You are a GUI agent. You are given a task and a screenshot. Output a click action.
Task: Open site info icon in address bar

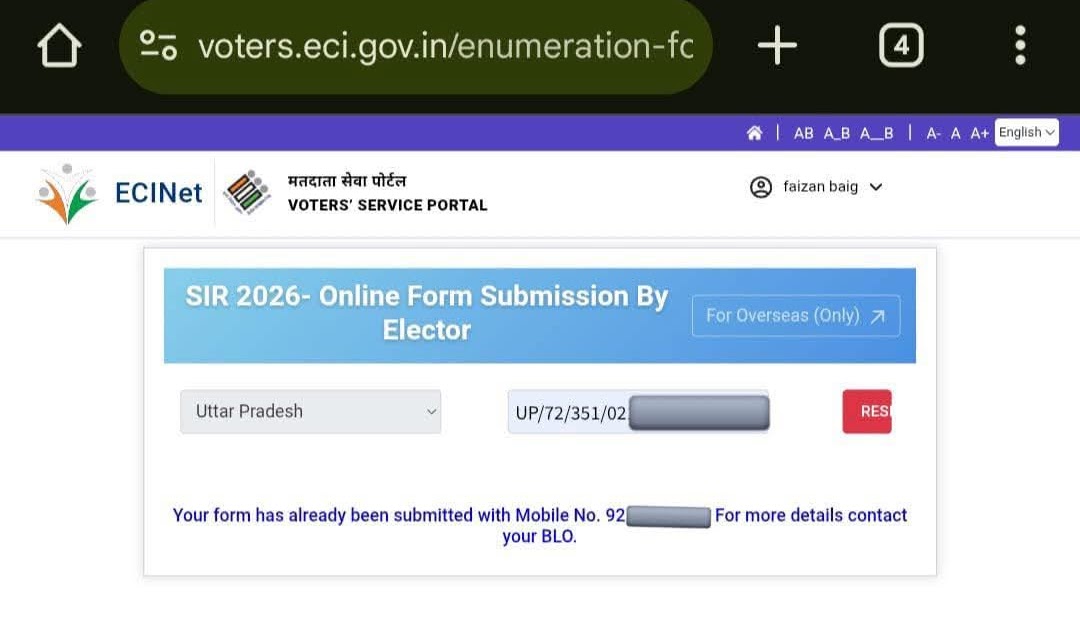pos(158,46)
